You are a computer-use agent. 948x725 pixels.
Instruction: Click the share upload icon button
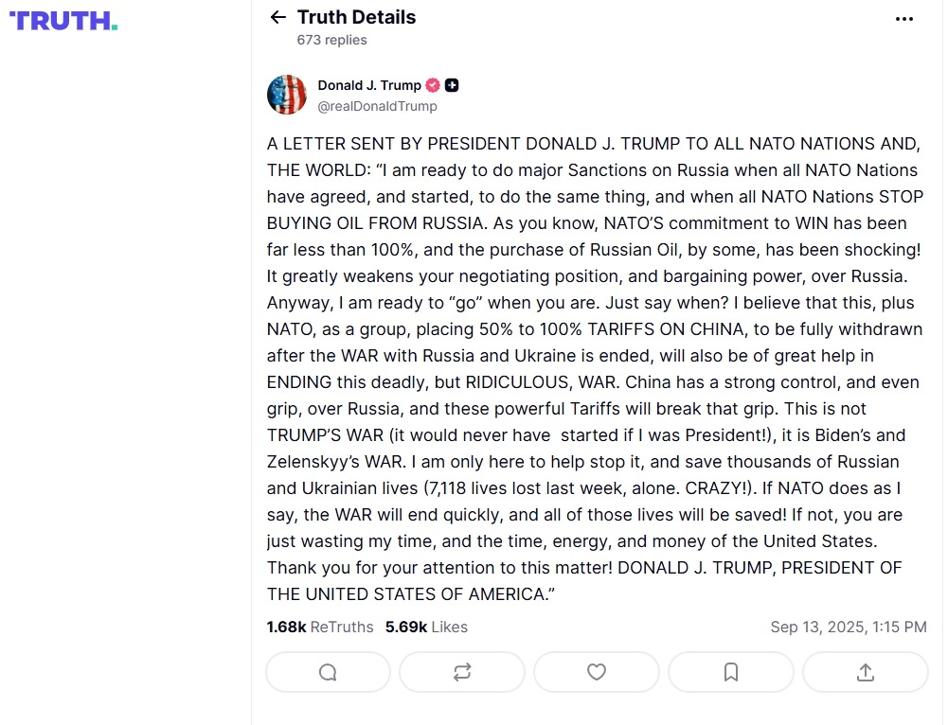(x=865, y=672)
